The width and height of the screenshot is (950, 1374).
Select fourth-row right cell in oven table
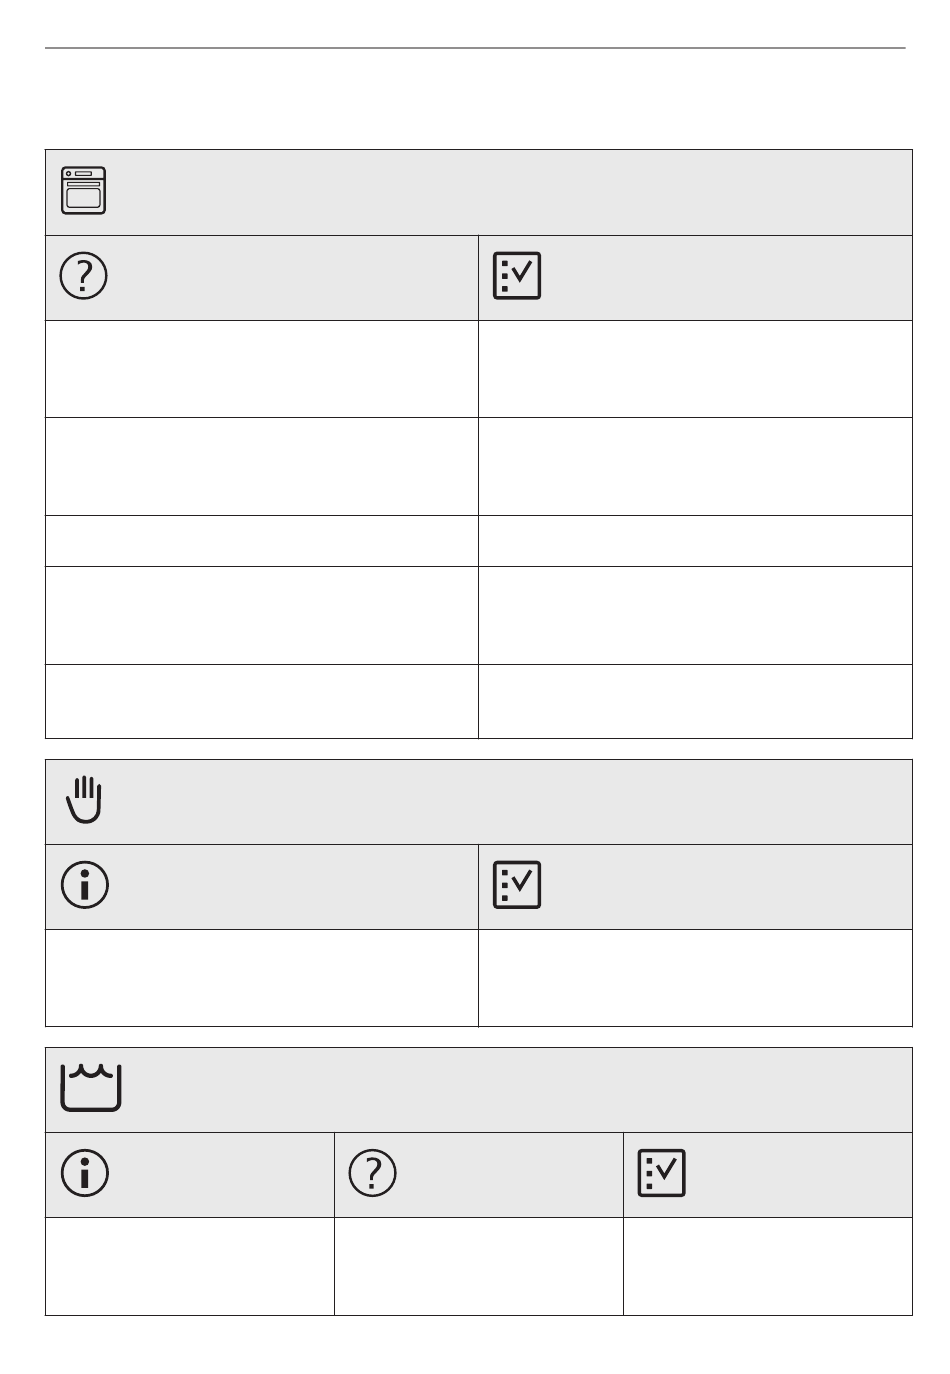pos(695,615)
